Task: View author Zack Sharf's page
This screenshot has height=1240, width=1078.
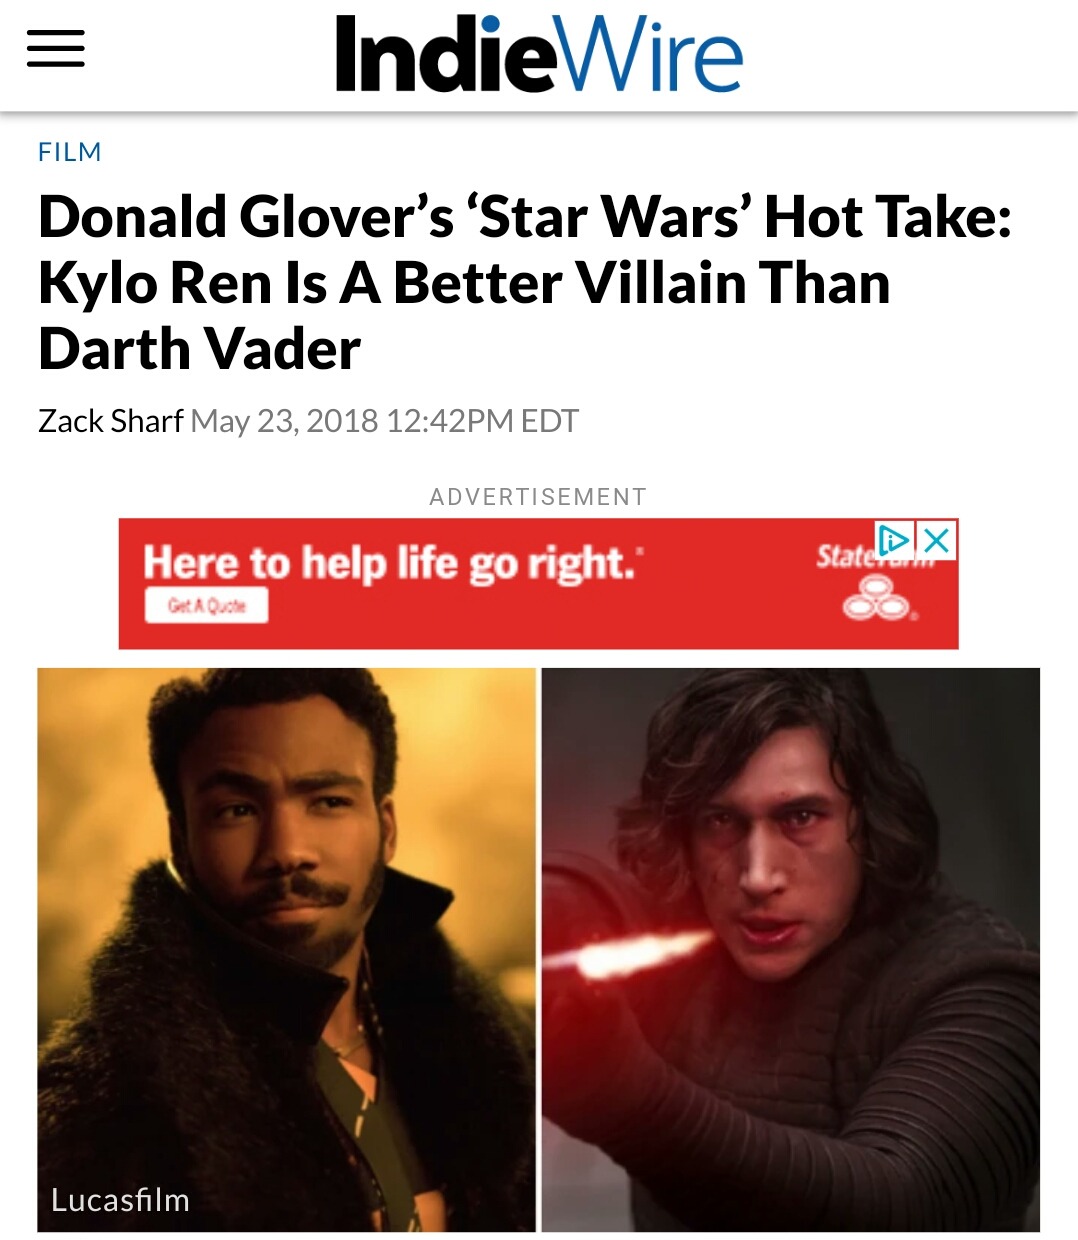Action: click(x=111, y=421)
